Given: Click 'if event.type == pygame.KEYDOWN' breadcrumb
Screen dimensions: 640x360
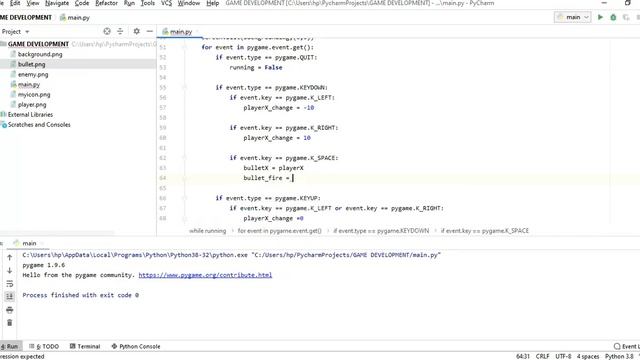Looking at the screenshot, I should click(381, 231).
